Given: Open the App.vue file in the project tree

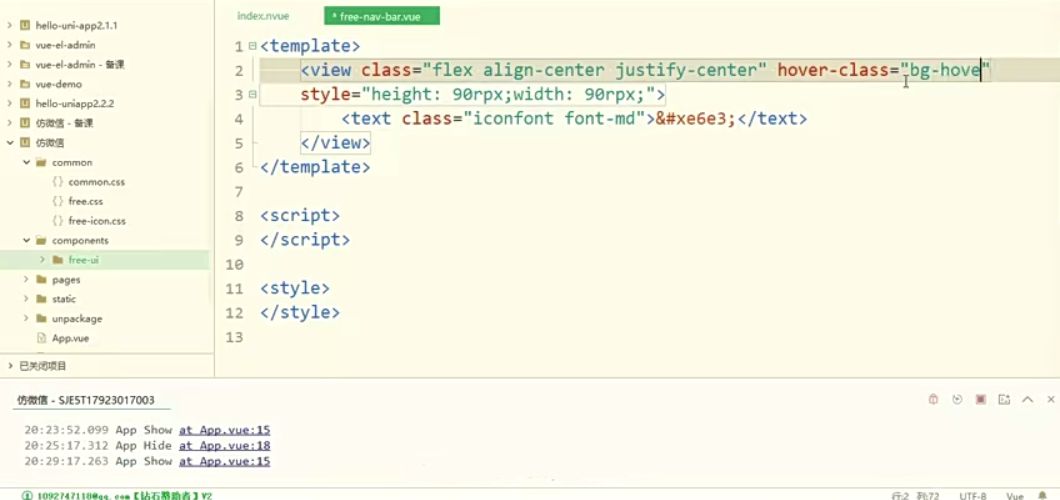Looking at the screenshot, I should [x=70, y=338].
